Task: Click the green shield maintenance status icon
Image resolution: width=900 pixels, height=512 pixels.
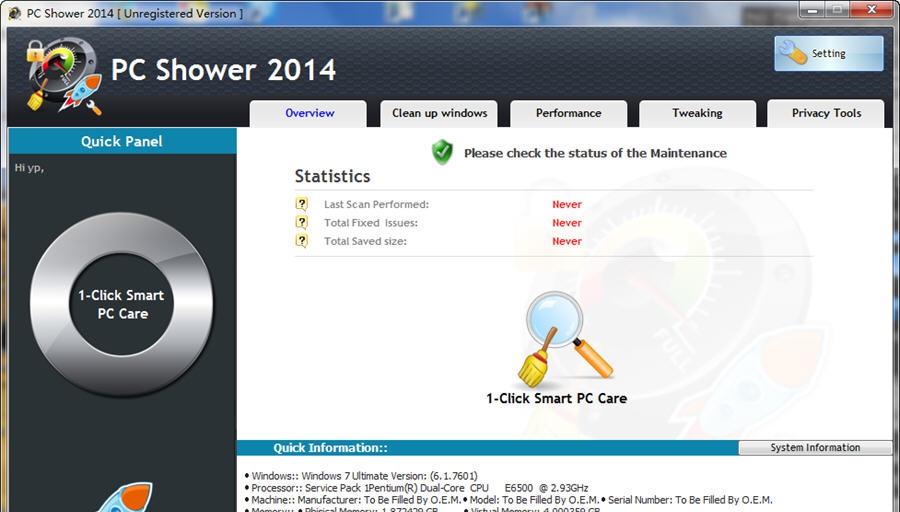Action: coord(442,152)
